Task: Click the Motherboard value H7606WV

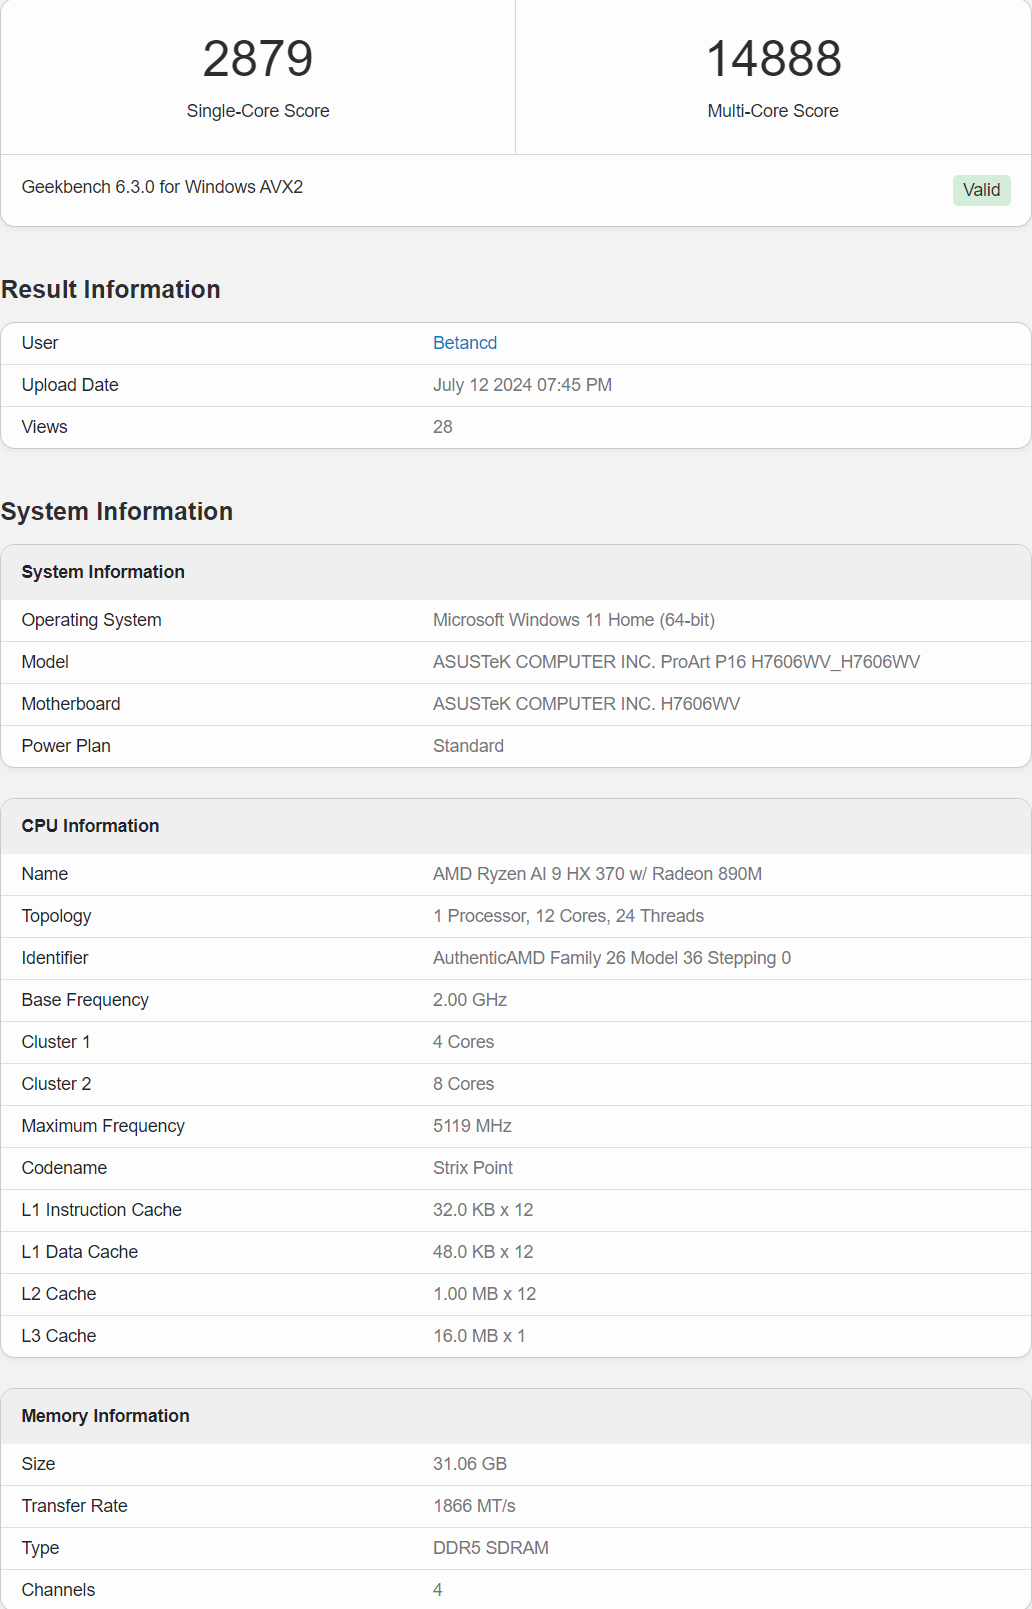Action: point(586,704)
